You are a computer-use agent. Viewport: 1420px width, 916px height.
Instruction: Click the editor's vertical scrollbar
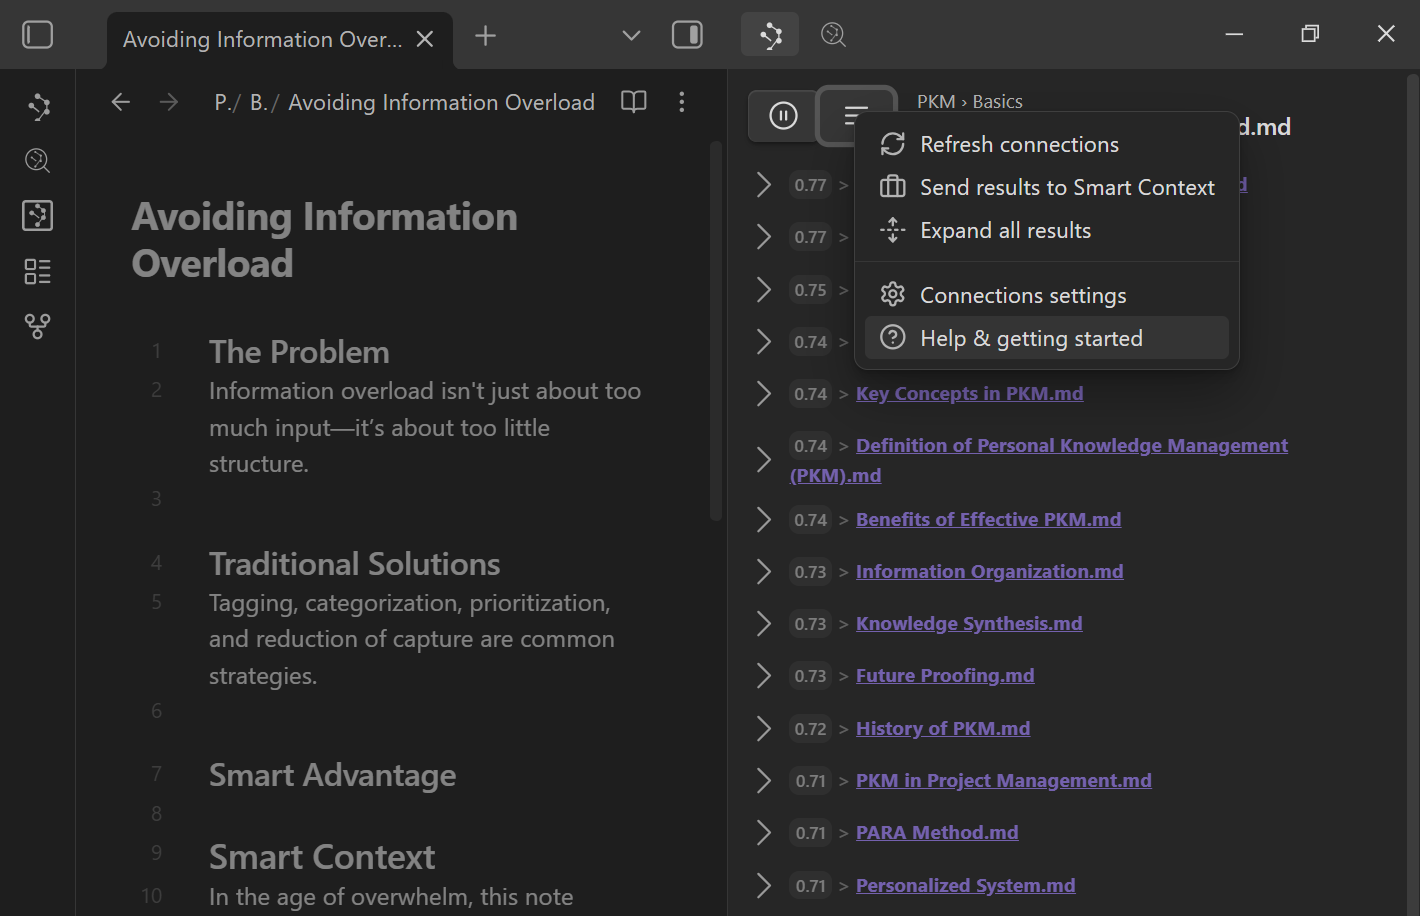tap(715, 330)
